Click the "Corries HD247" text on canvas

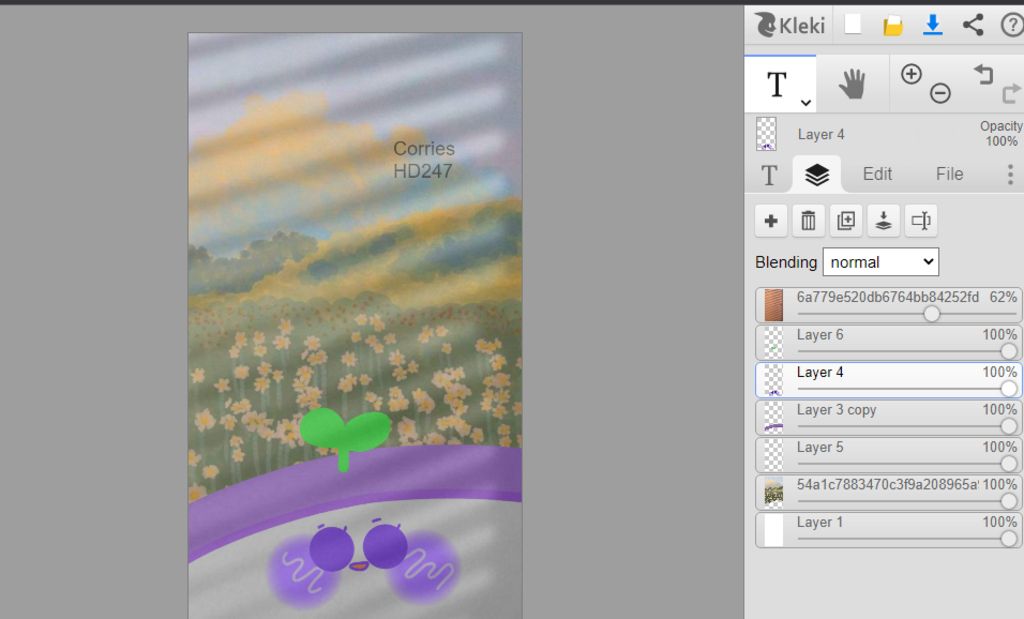(423, 160)
